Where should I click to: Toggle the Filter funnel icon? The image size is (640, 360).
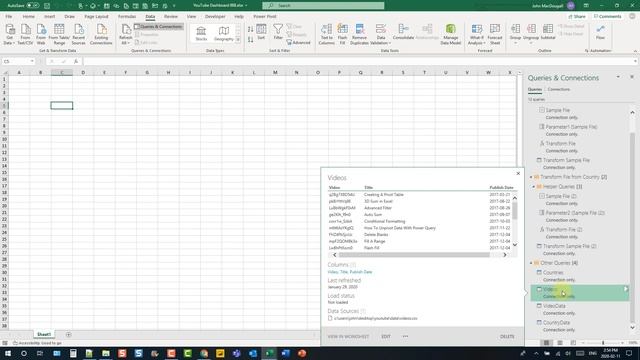278,32
